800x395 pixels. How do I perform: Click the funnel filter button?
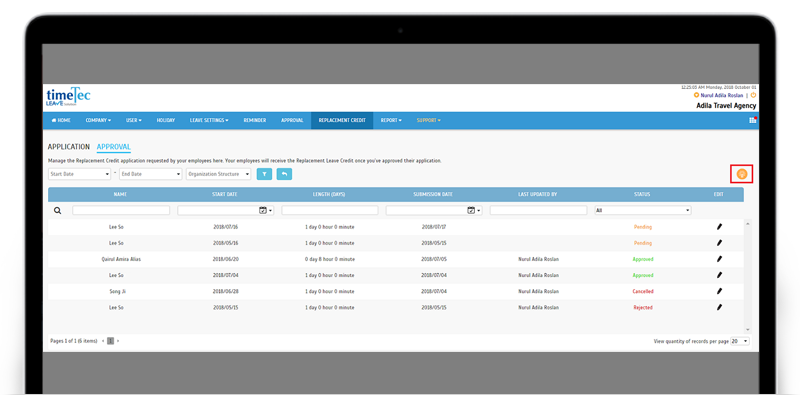coord(264,174)
